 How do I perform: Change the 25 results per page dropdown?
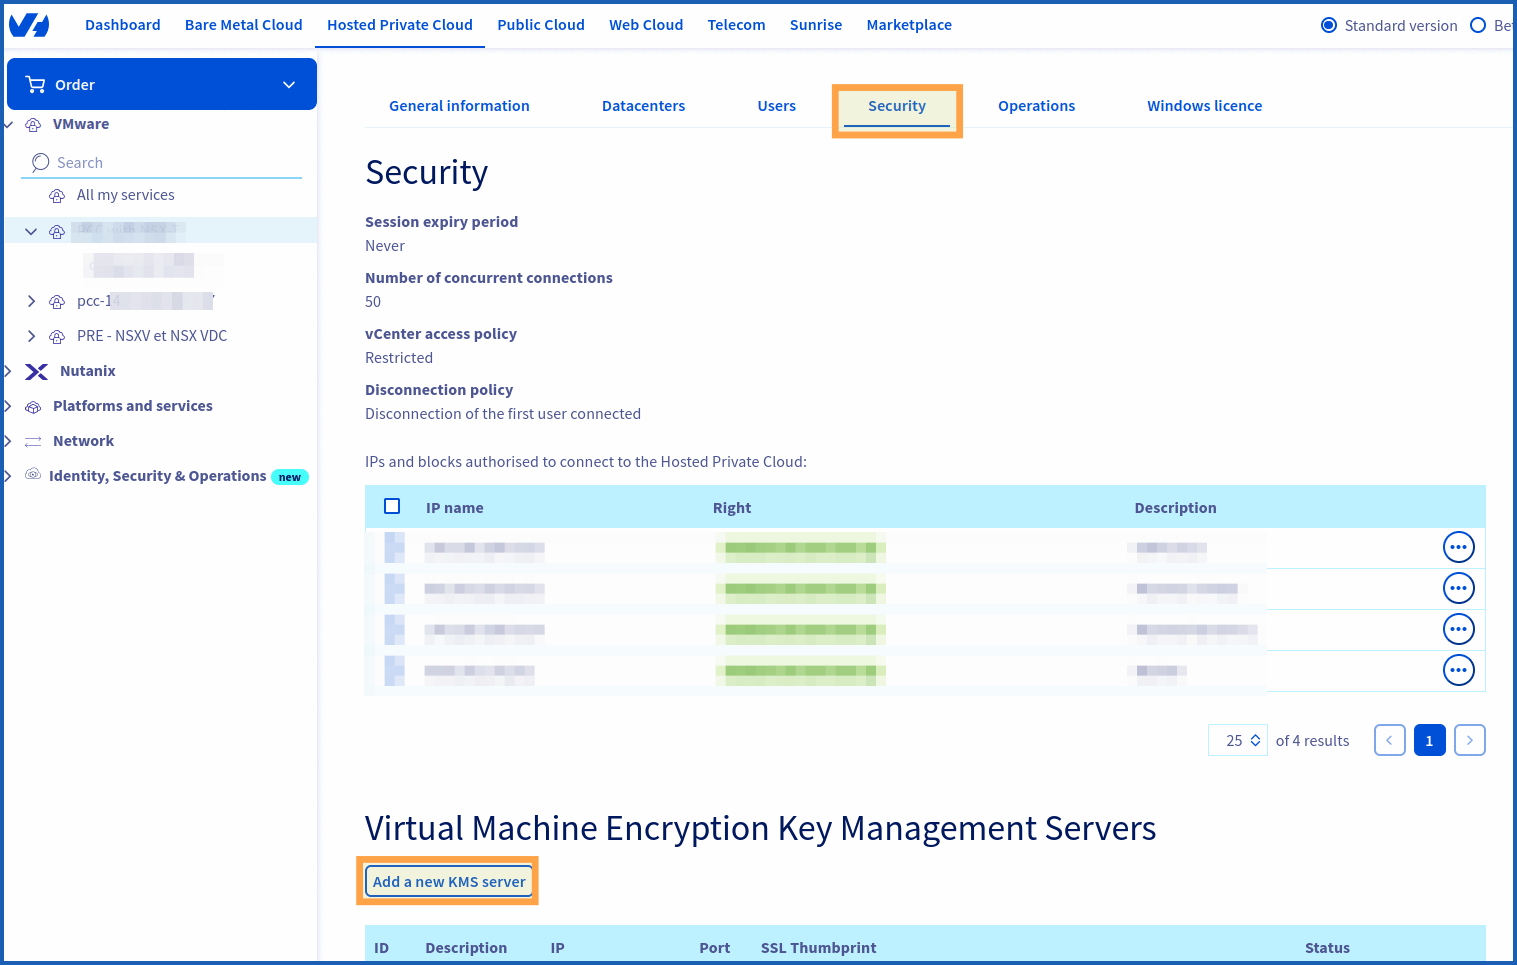pyautogui.click(x=1238, y=740)
